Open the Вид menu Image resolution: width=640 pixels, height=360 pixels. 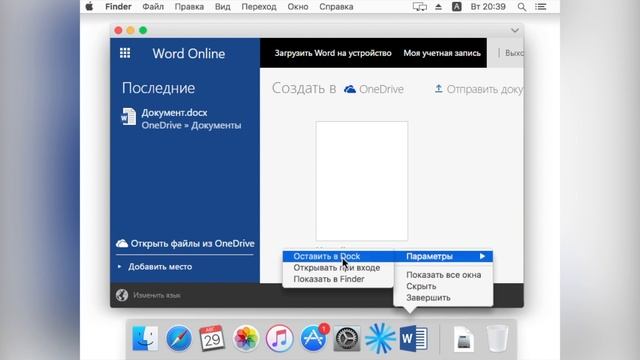click(x=223, y=7)
